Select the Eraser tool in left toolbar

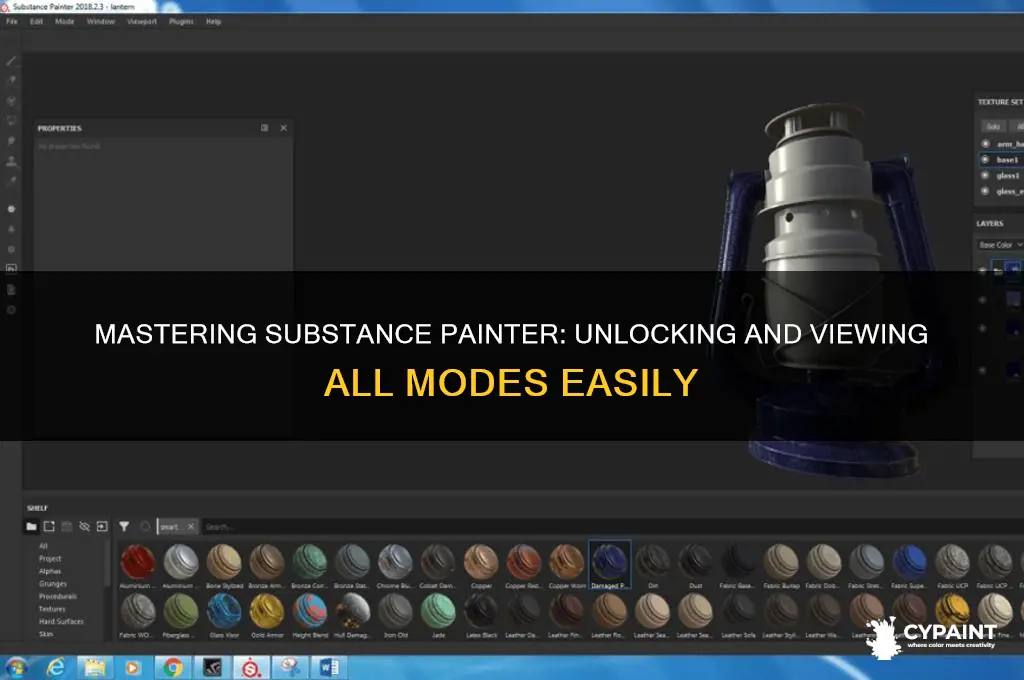click(x=11, y=80)
